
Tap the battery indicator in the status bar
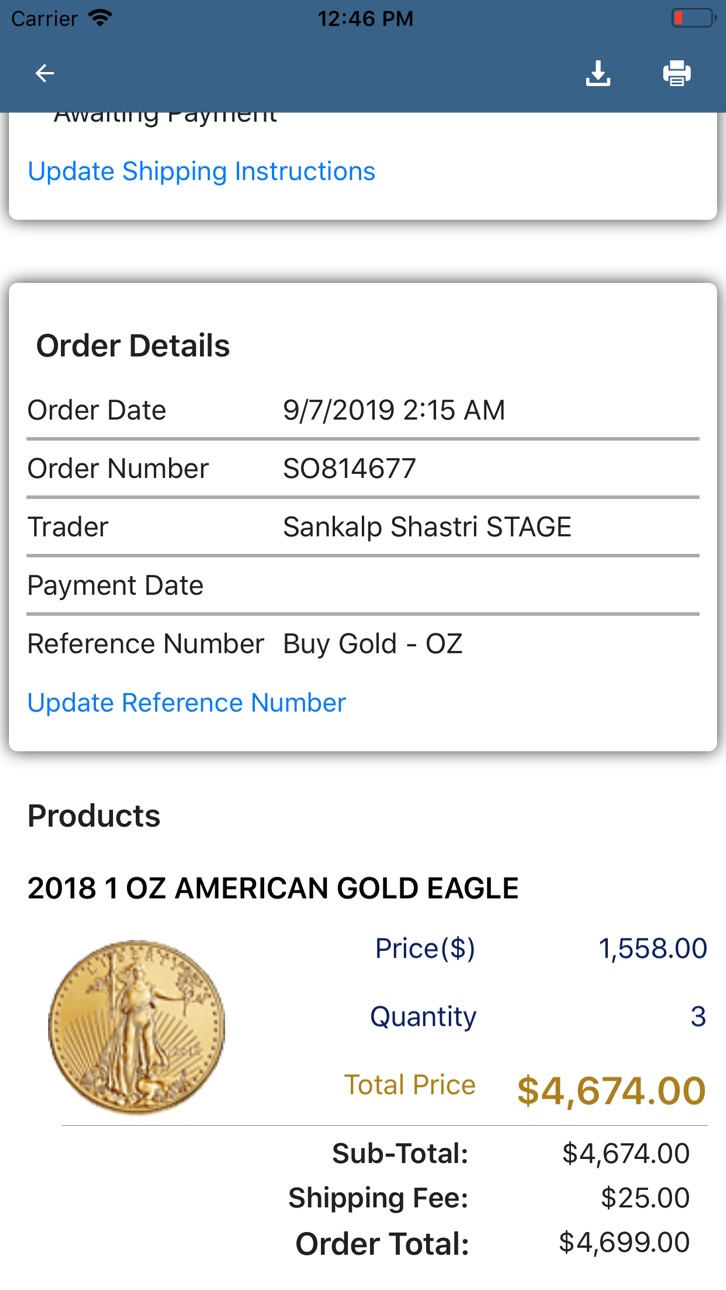coord(691,18)
